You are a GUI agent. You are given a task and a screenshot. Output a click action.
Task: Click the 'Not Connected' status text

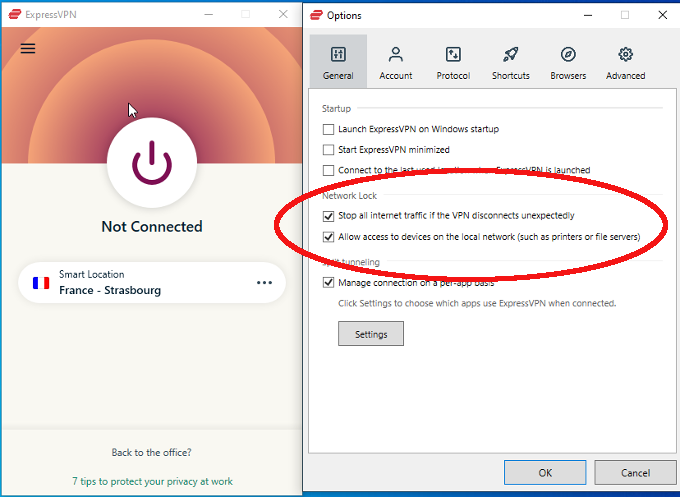point(152,226)
